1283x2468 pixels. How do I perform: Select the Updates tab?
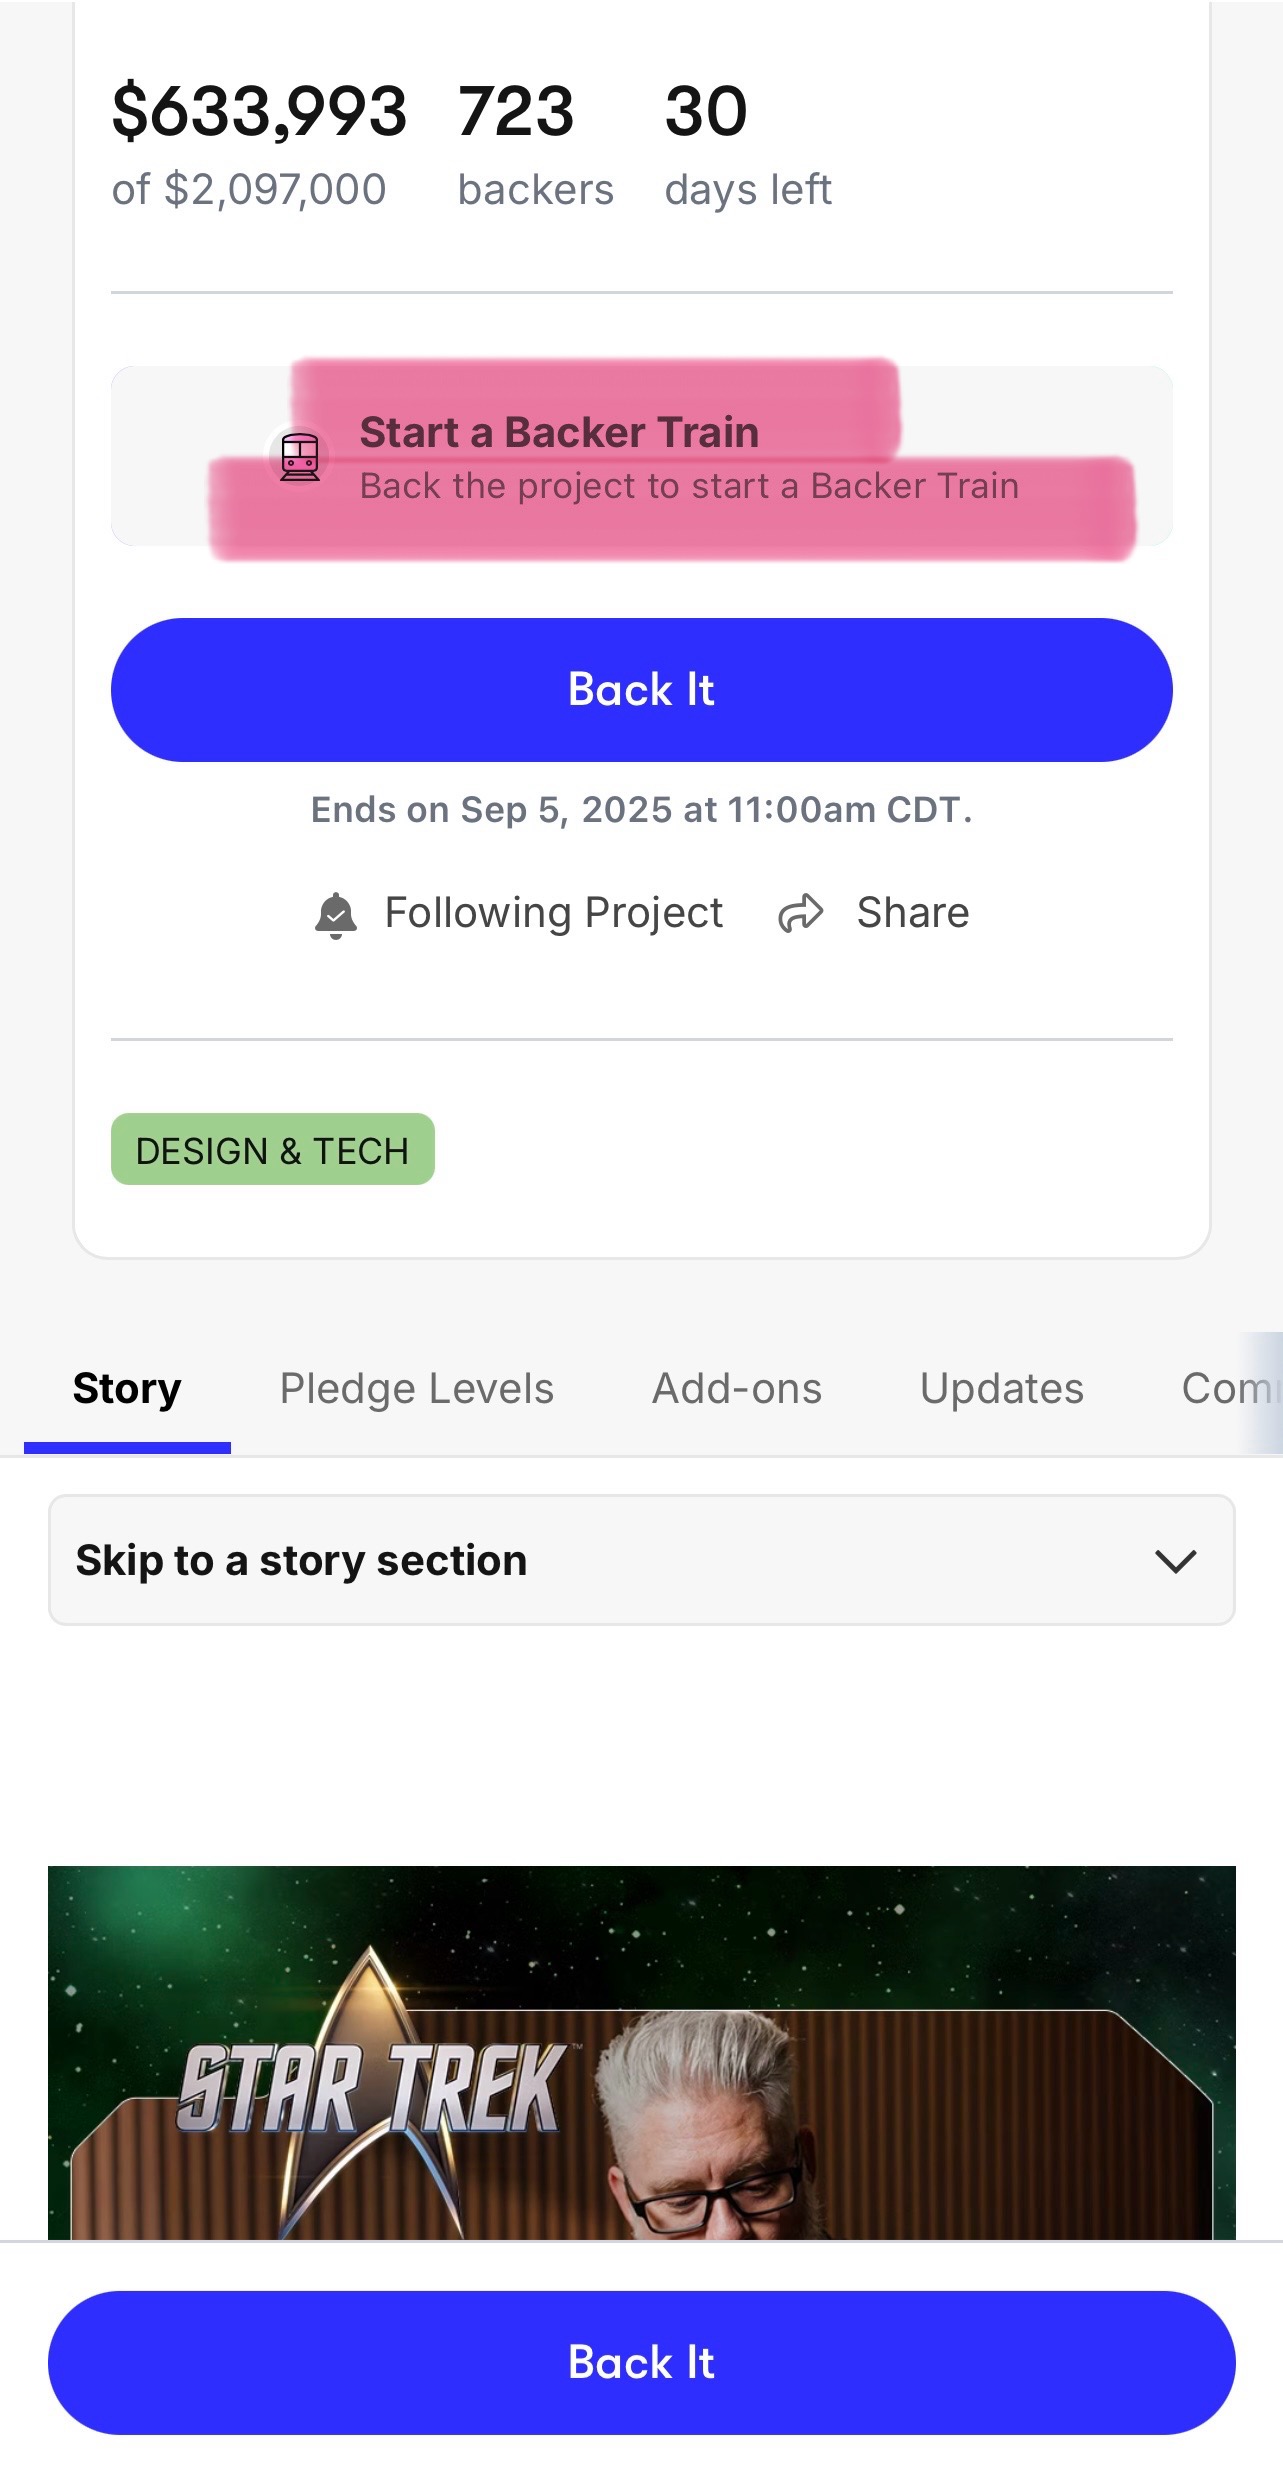[x=1001, y=1388]
